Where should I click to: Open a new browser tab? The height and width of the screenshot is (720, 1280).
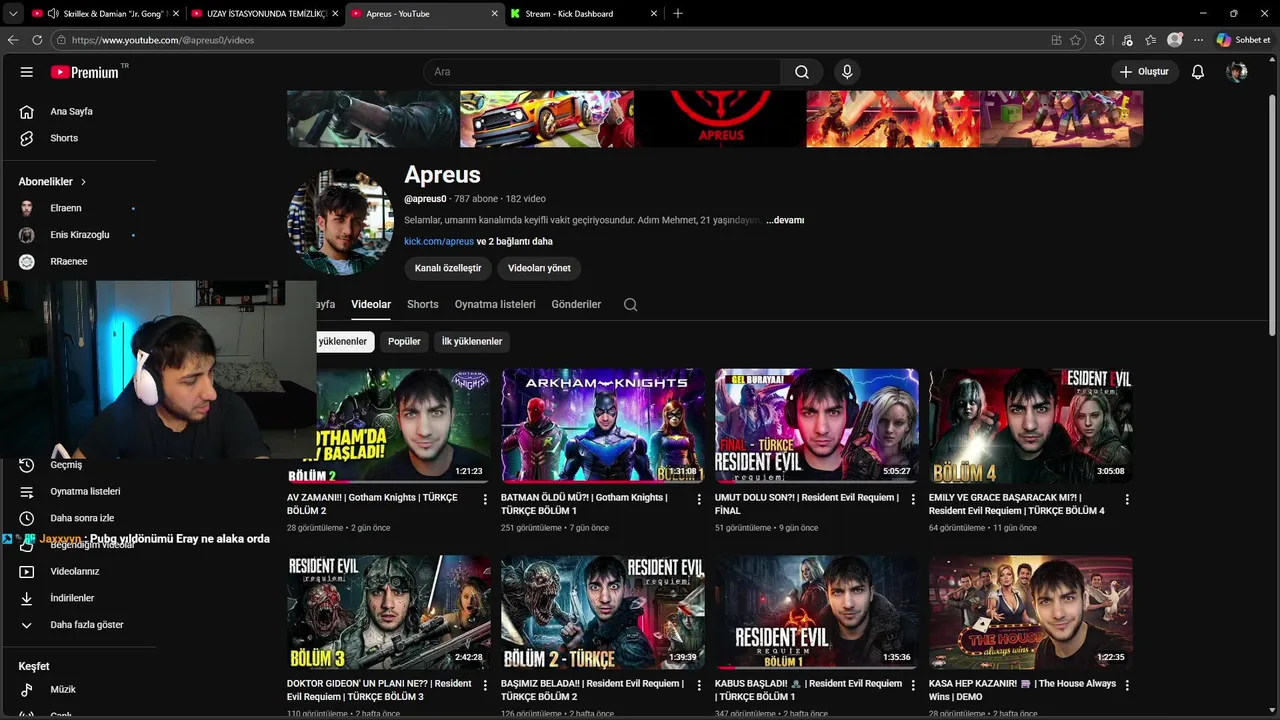coord(677,13)
